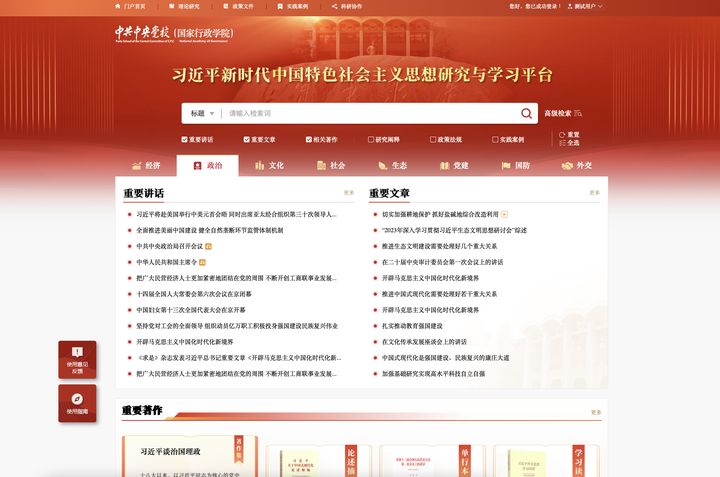The image size is (720, 477).
Task: Open 坚持党对工会的全面领导 speech item
Action: 237,326
